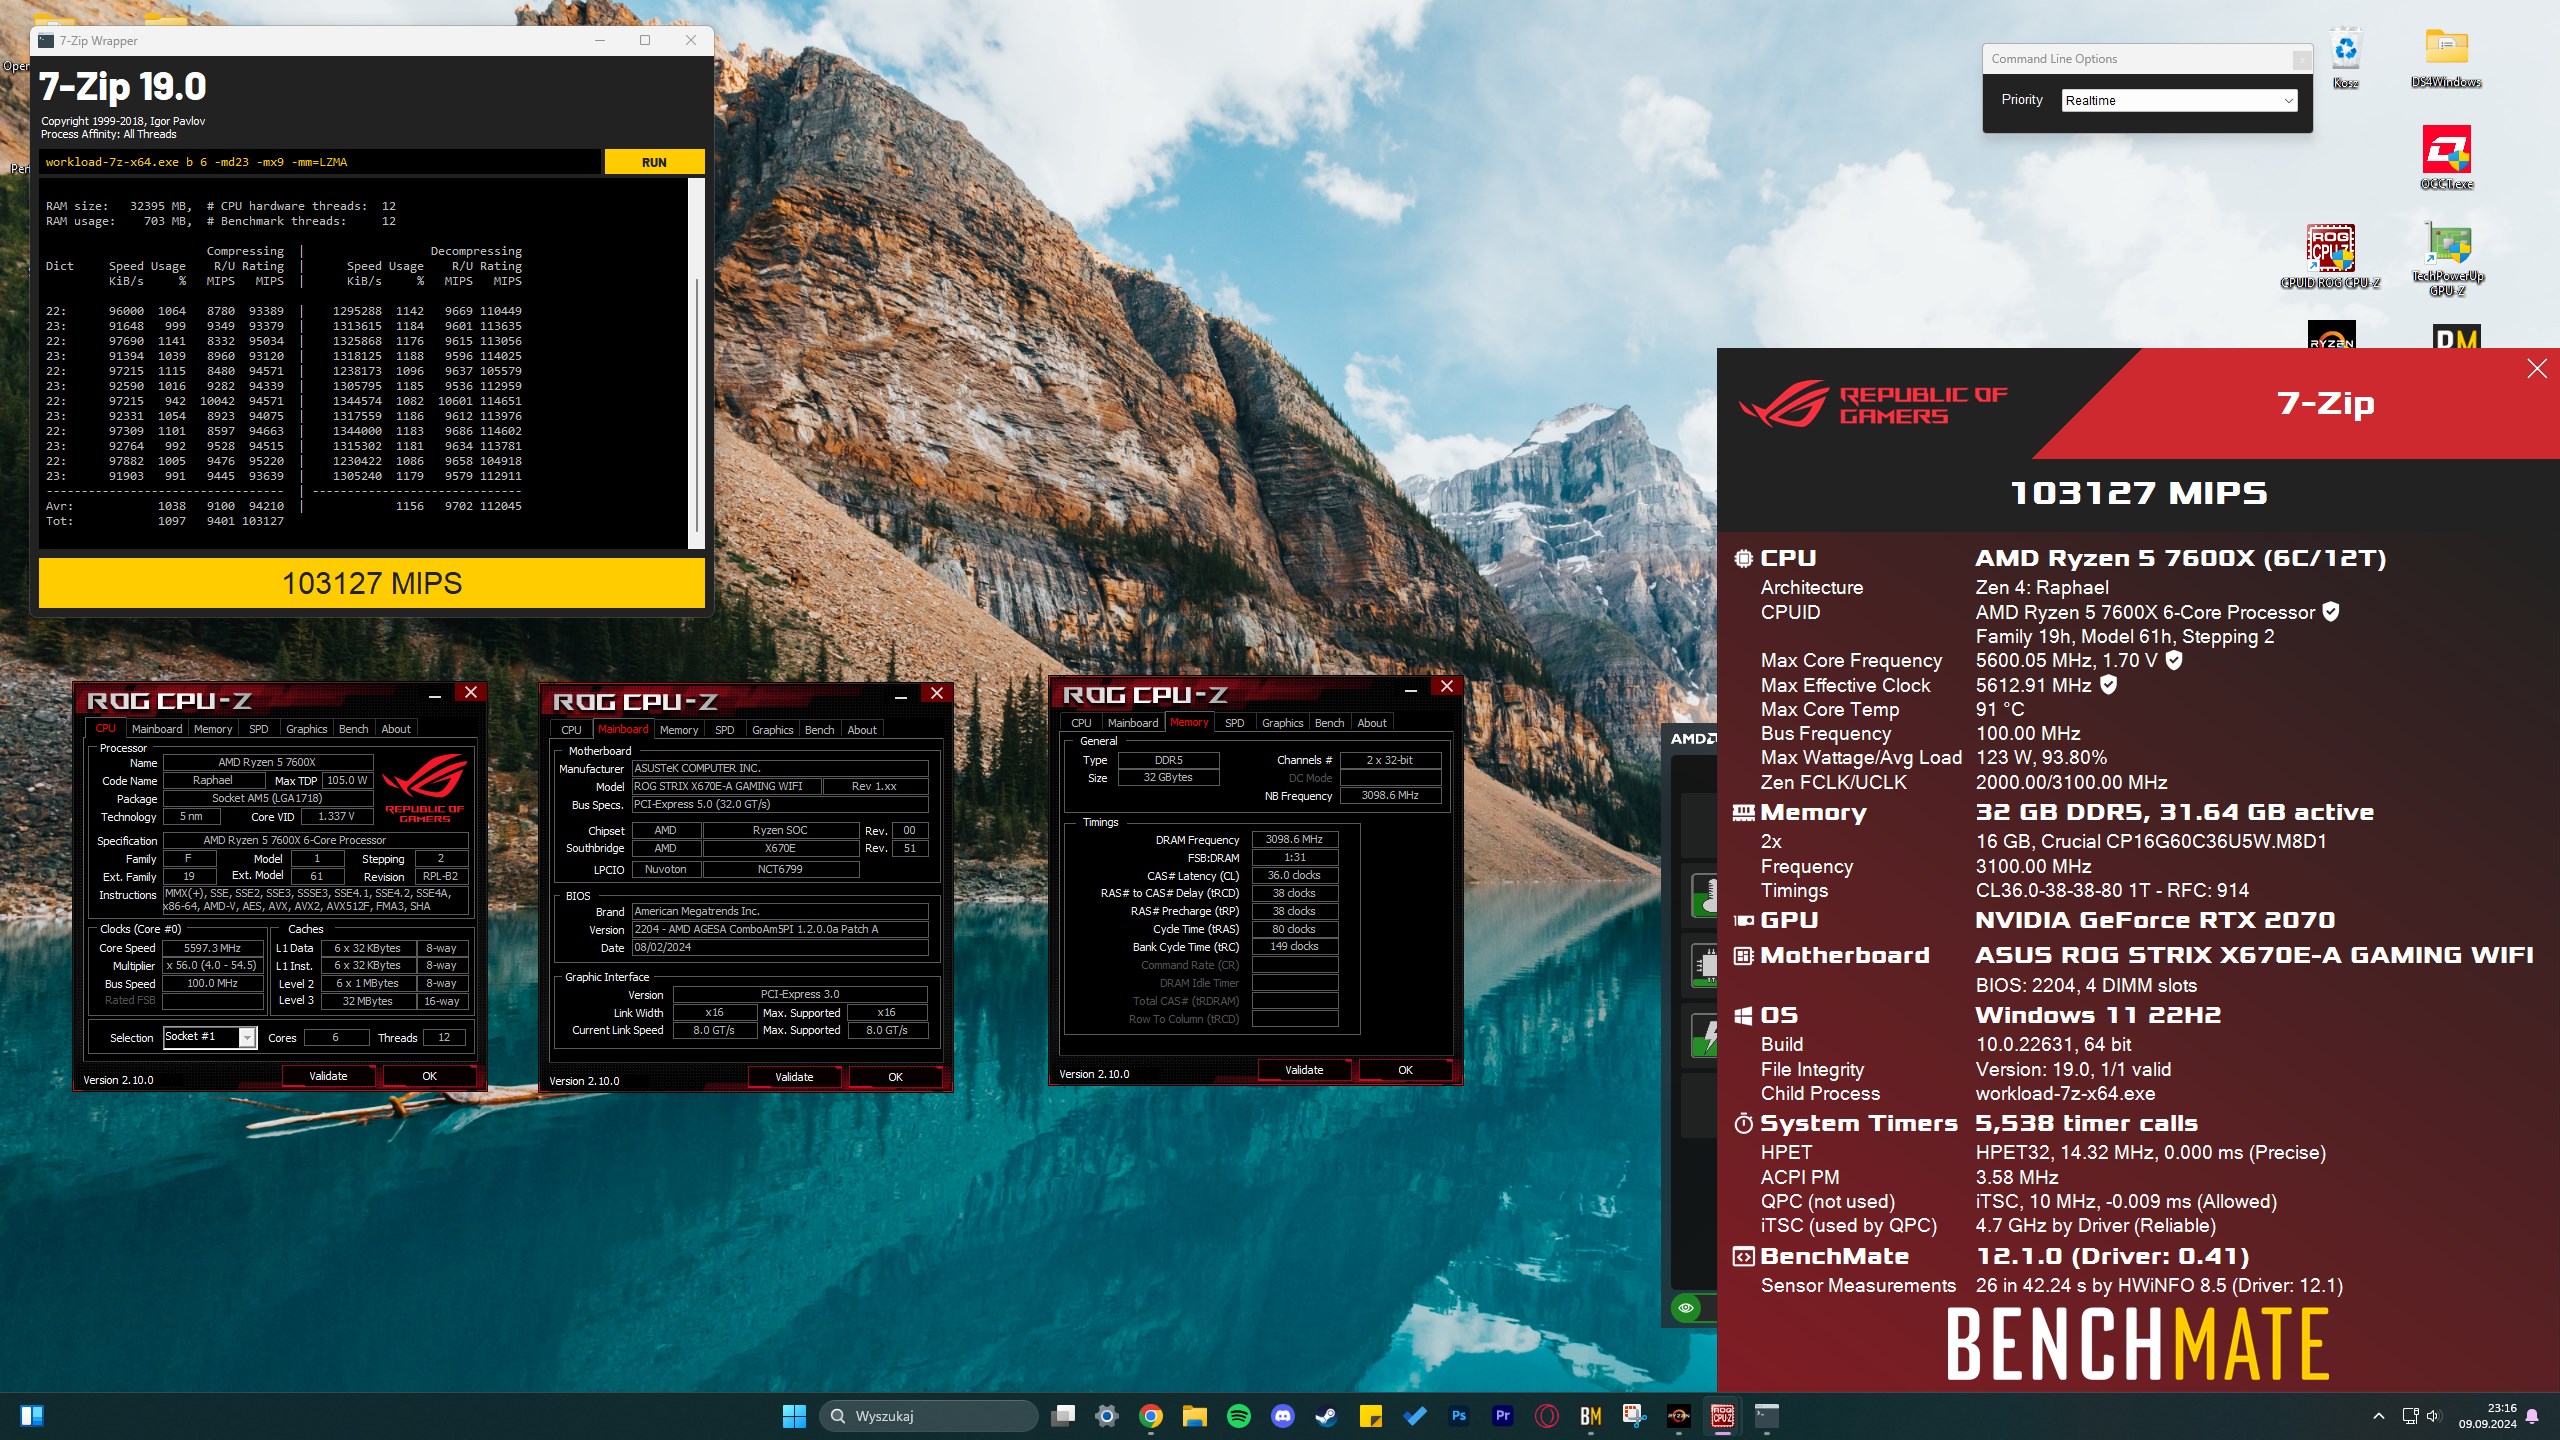Click the 7-Zip command line input field
The image size is (2560, 1440).
coord(320,162)
